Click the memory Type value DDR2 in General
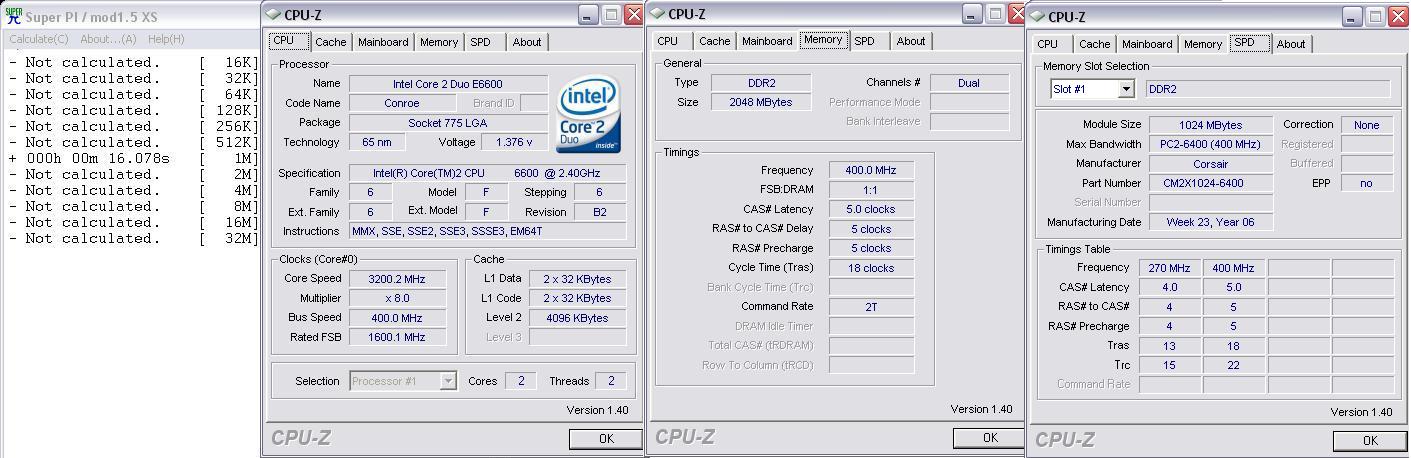The width and height of the screenshot is (1411, 458). click(761, 83)
